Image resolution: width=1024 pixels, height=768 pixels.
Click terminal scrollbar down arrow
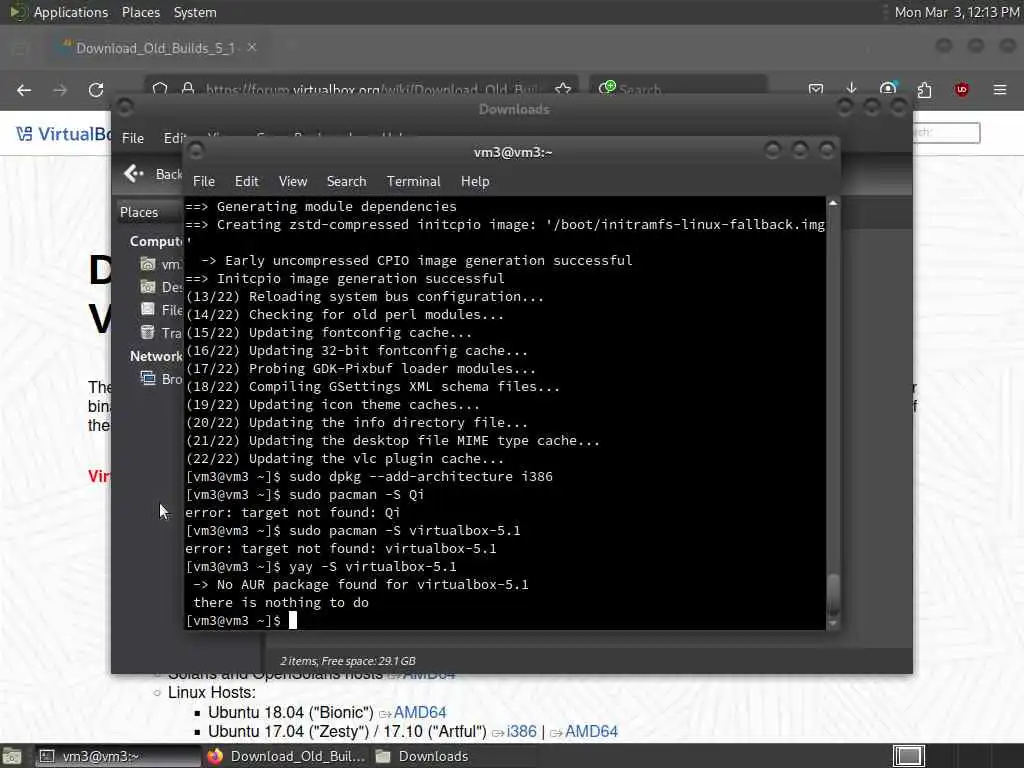[x=833, y=624]
